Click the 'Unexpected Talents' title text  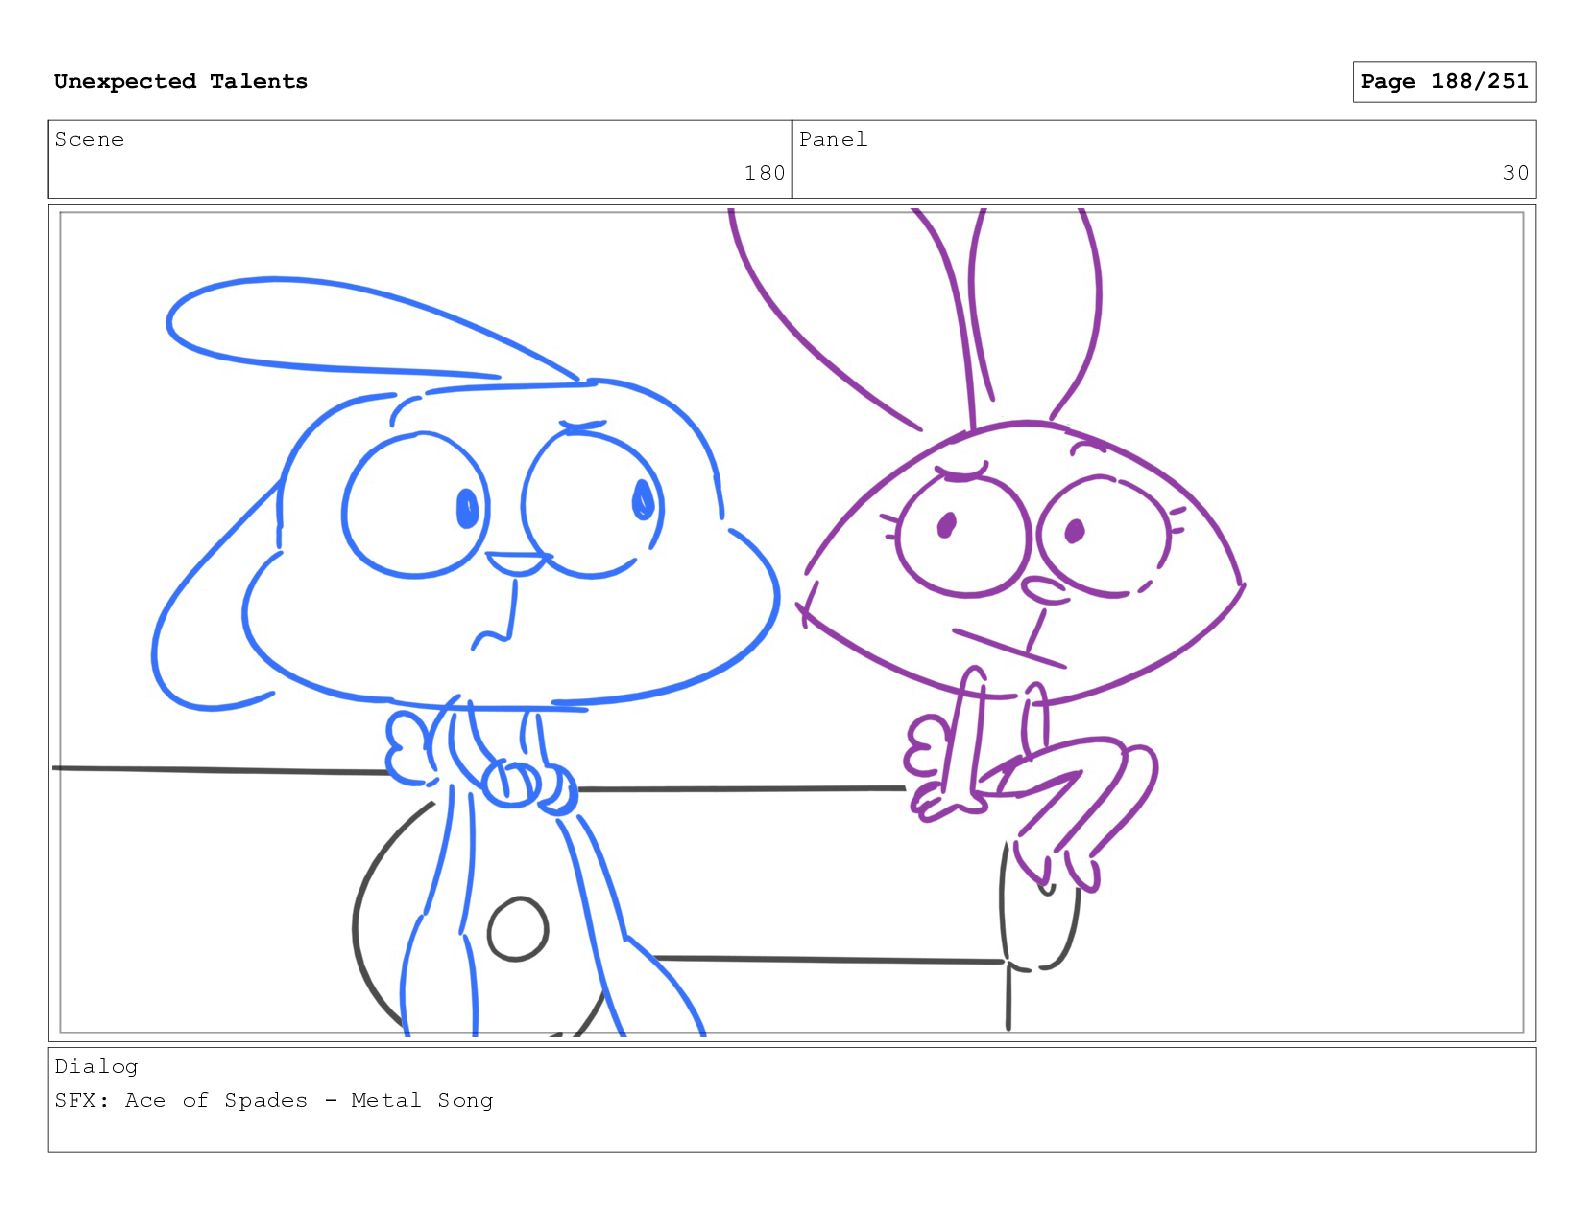click(181, 81)
